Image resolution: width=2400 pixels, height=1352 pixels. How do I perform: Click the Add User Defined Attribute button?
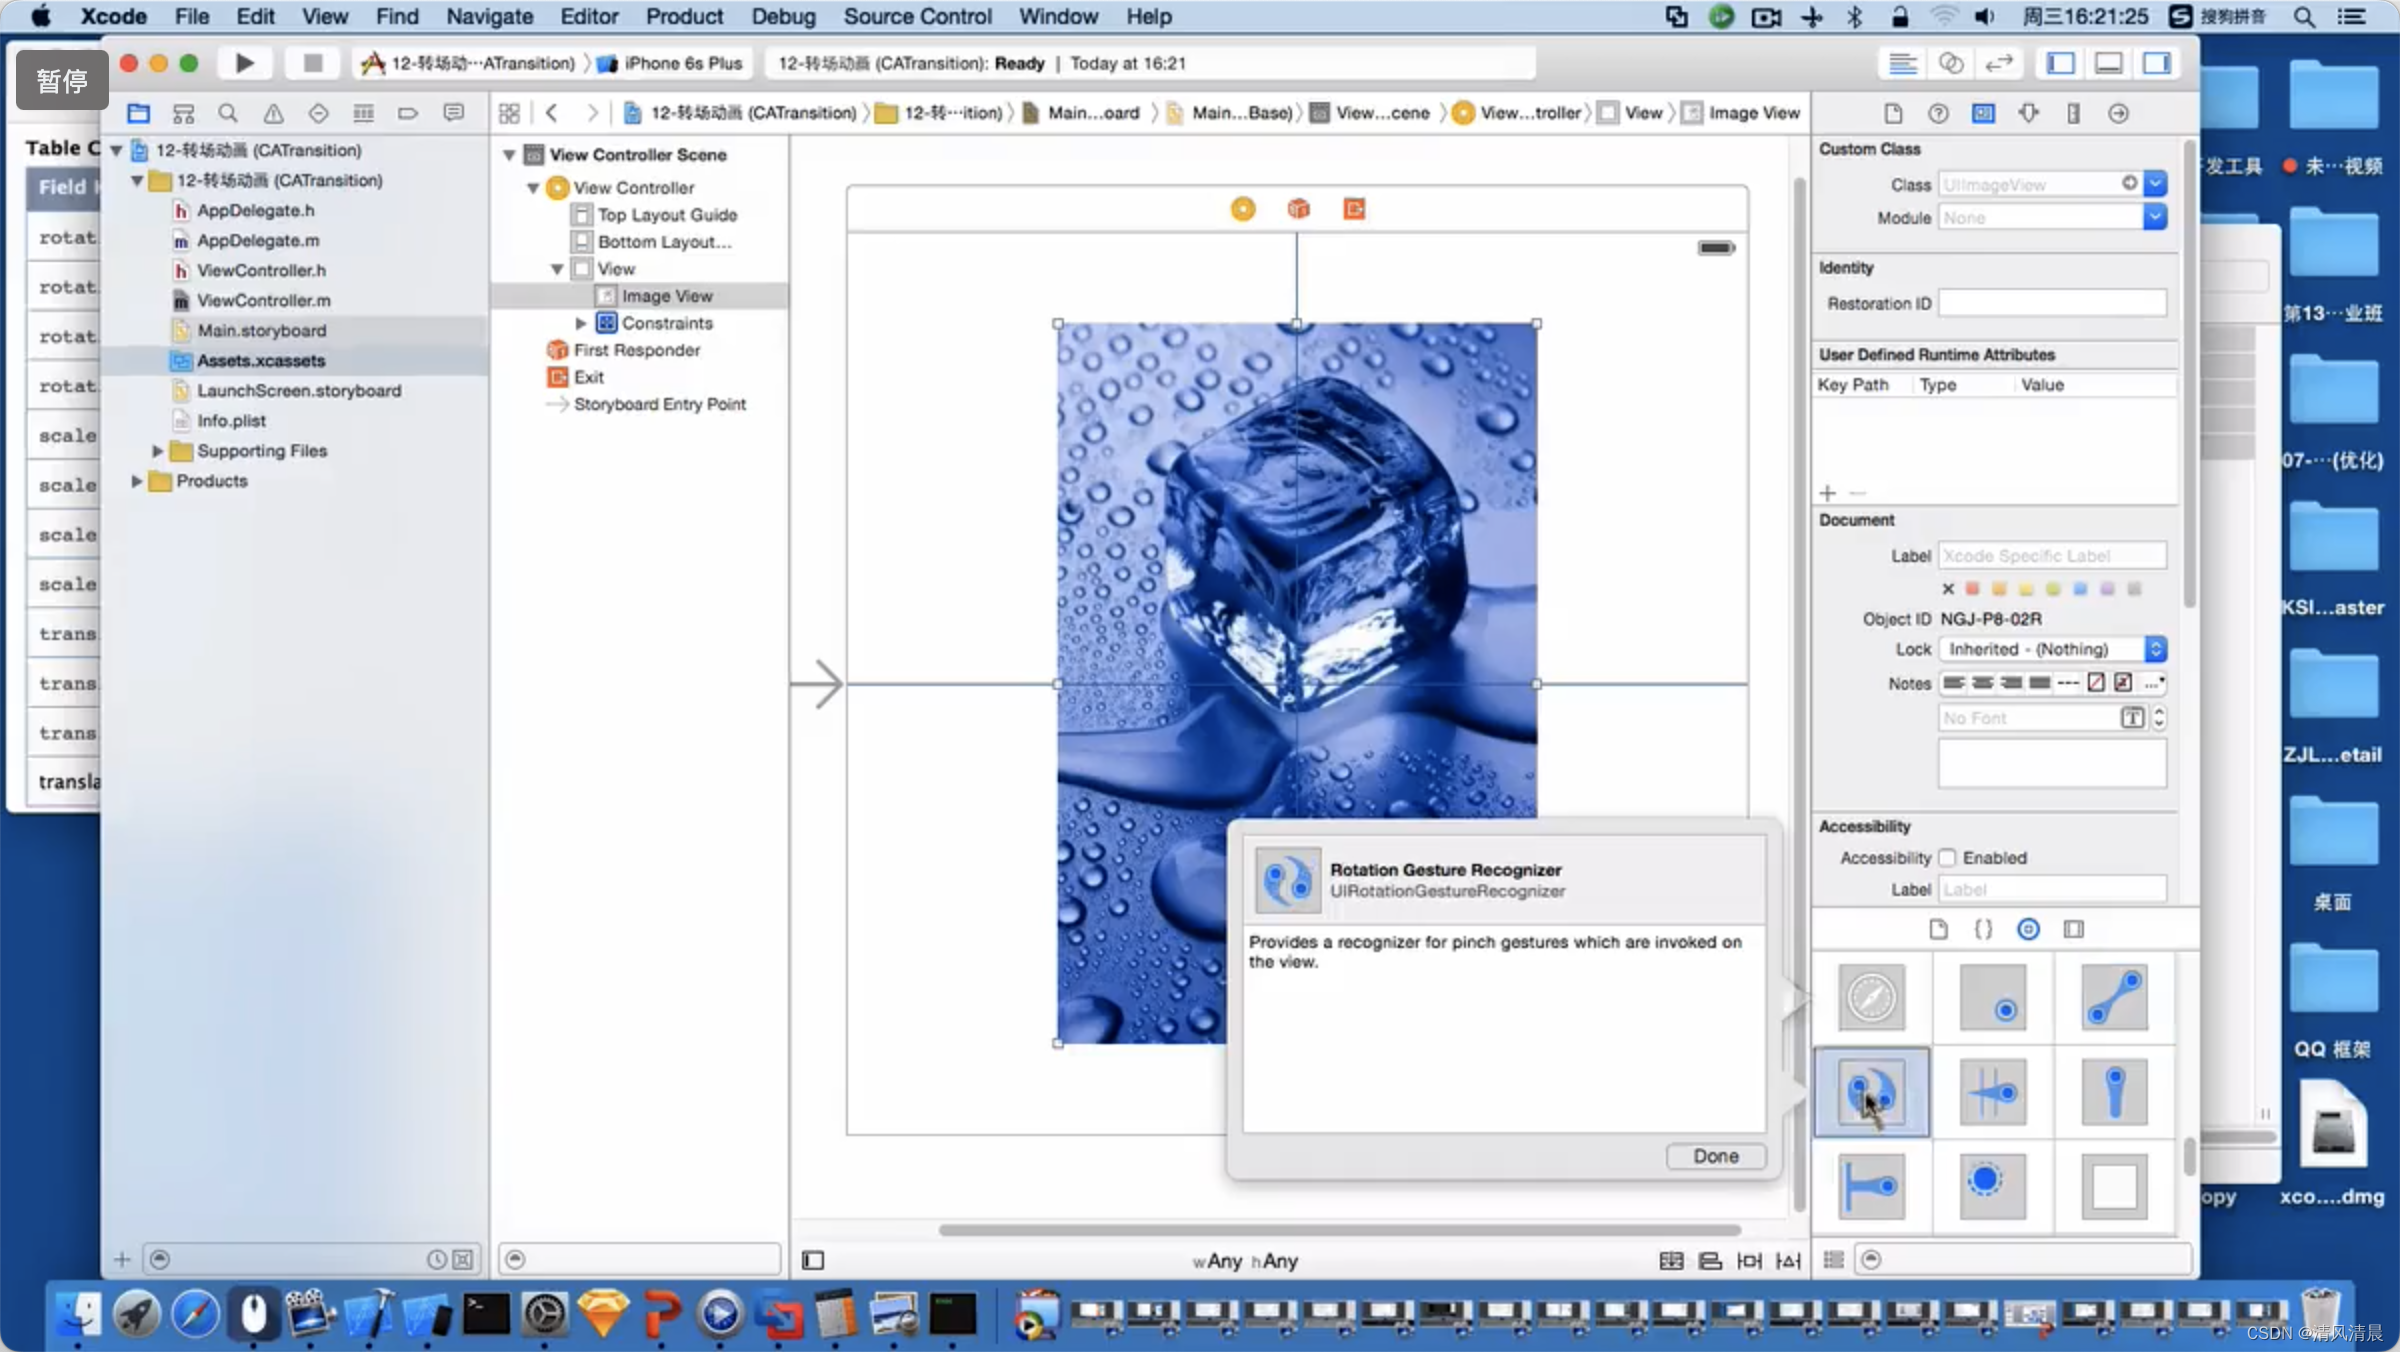[1826, 491]
